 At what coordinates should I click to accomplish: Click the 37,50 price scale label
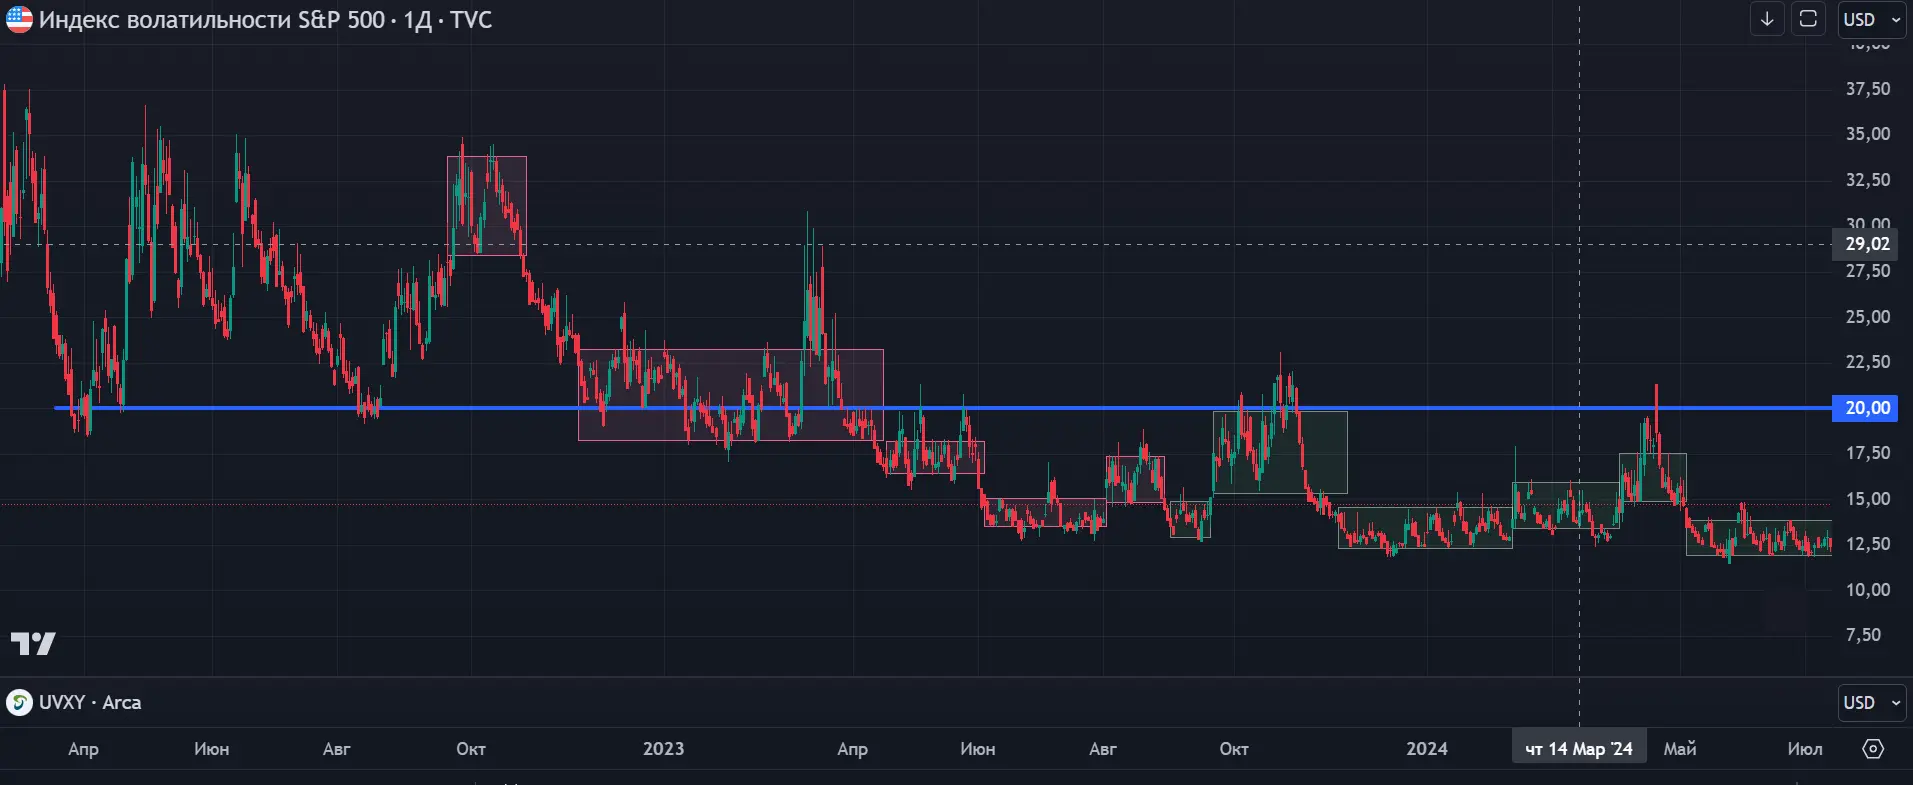1867,89
